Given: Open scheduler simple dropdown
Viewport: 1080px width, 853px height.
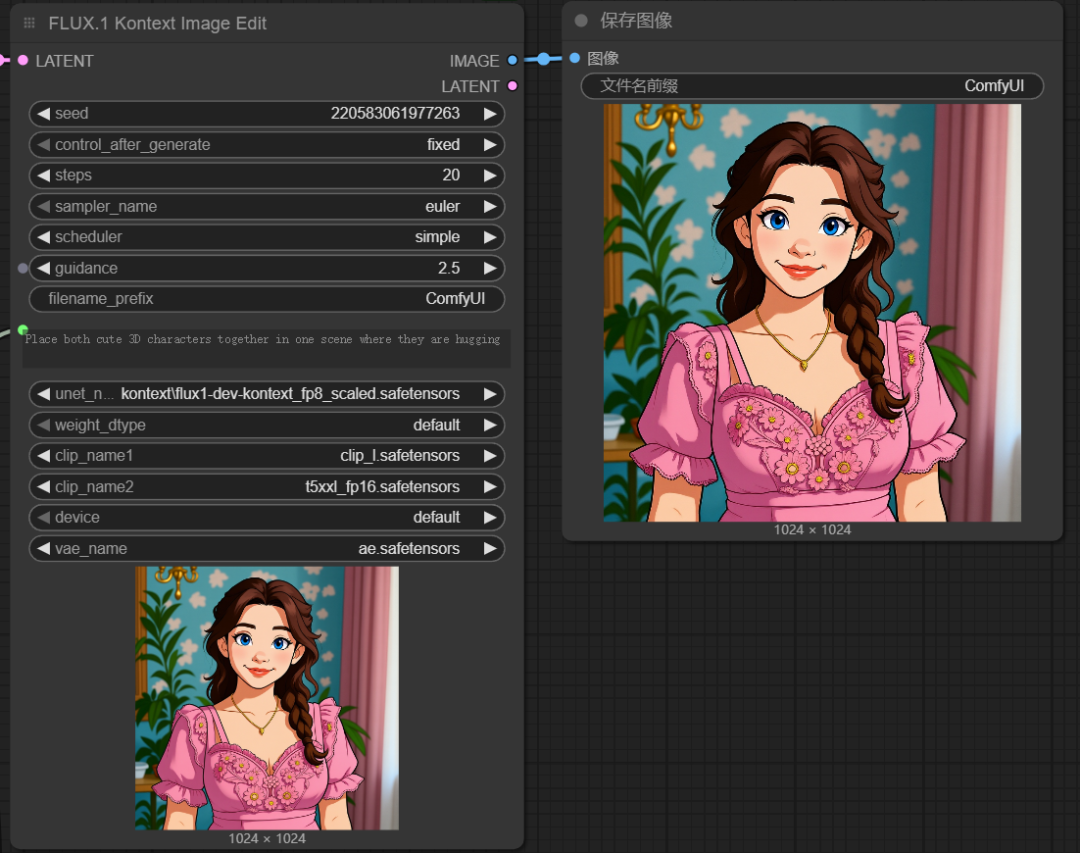Looking at the screenshot, I should click(267, 237).
